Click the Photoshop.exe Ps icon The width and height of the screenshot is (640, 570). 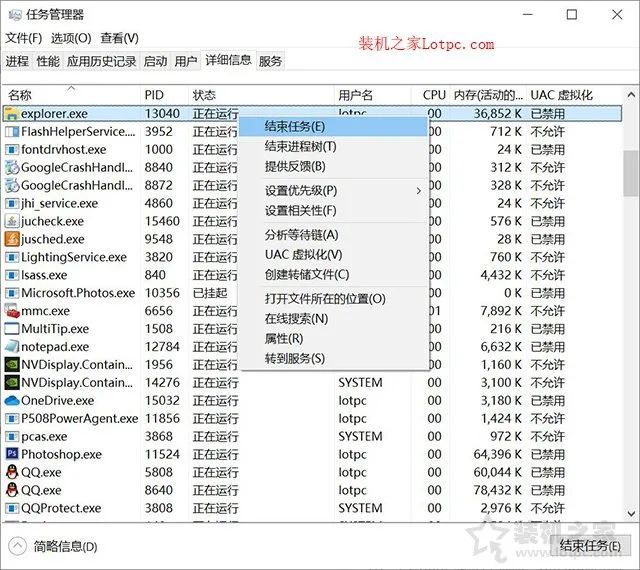(x=12, y=454)
